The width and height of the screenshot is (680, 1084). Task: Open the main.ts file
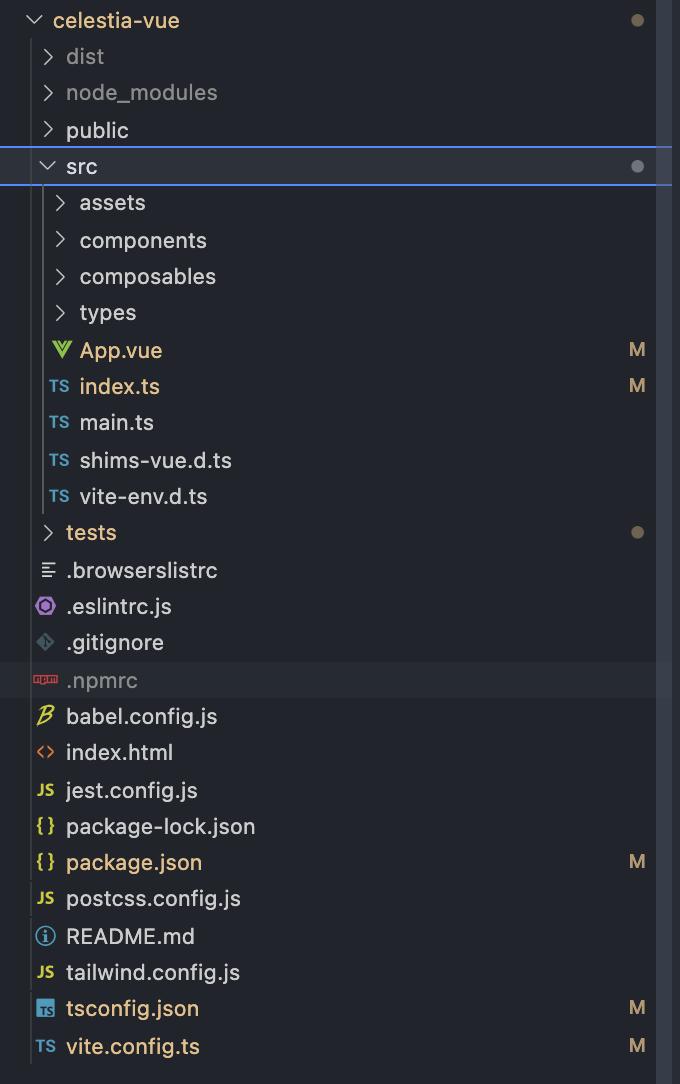[117, 422]
